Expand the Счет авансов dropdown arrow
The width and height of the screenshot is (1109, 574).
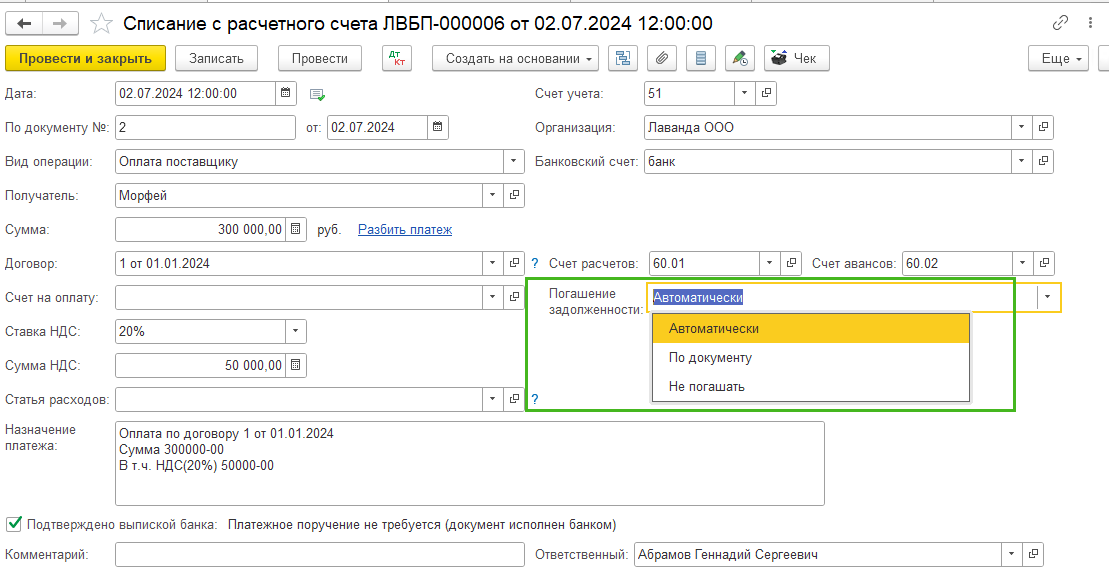pos(1022,264)
